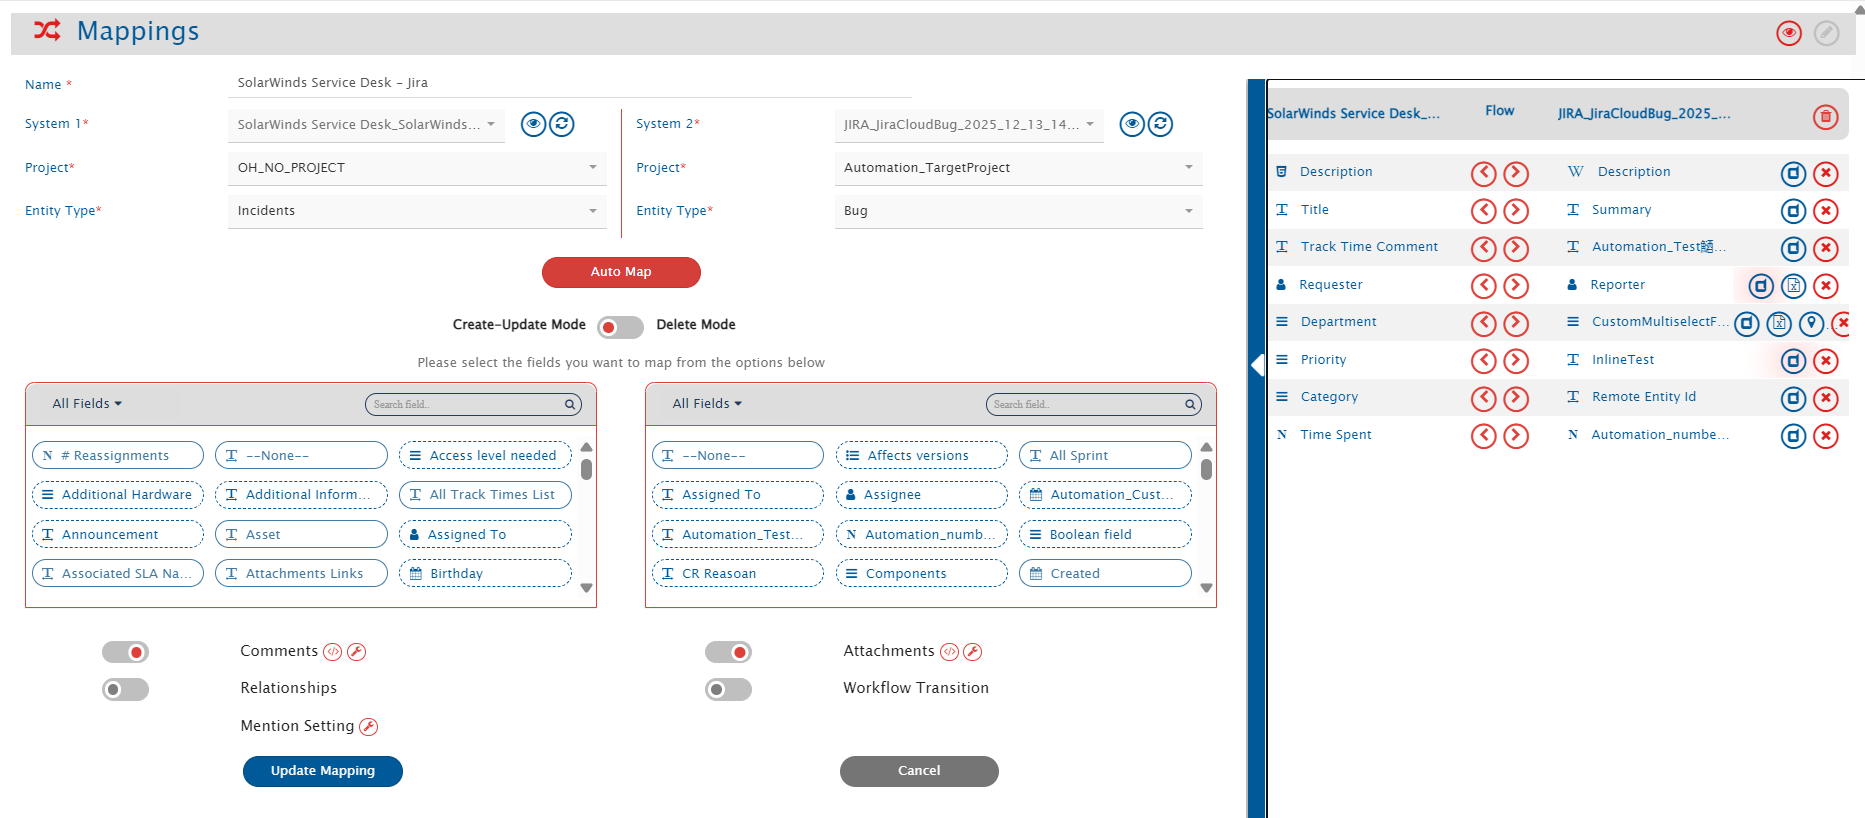Select the Affects versions field chip
The height and width of the screenshot is (818, 1865).
coord(921,455)
